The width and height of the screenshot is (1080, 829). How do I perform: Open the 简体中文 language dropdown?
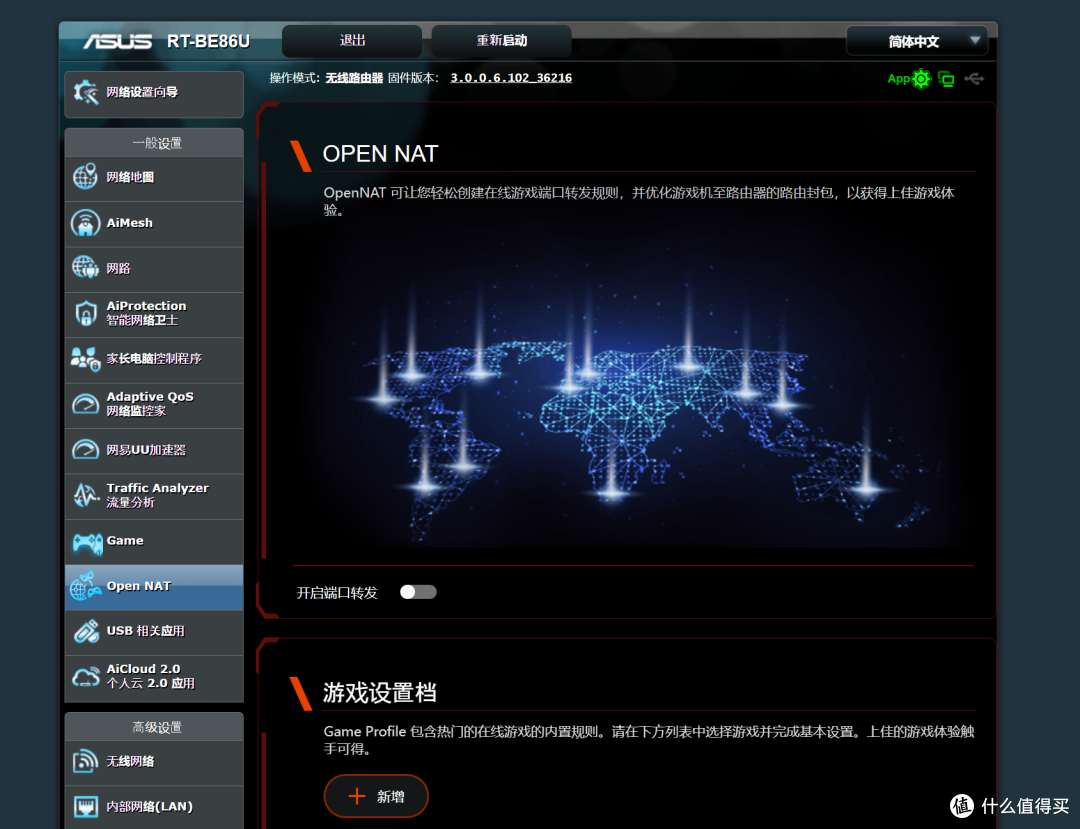tap(917, 41)
